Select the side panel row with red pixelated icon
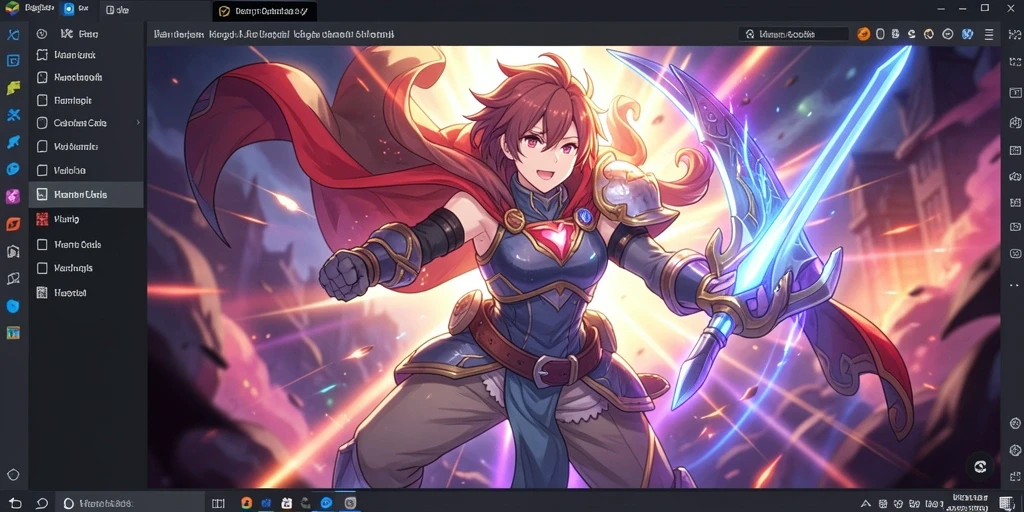This screenshot has width=1024, height=512. [86, 219]
